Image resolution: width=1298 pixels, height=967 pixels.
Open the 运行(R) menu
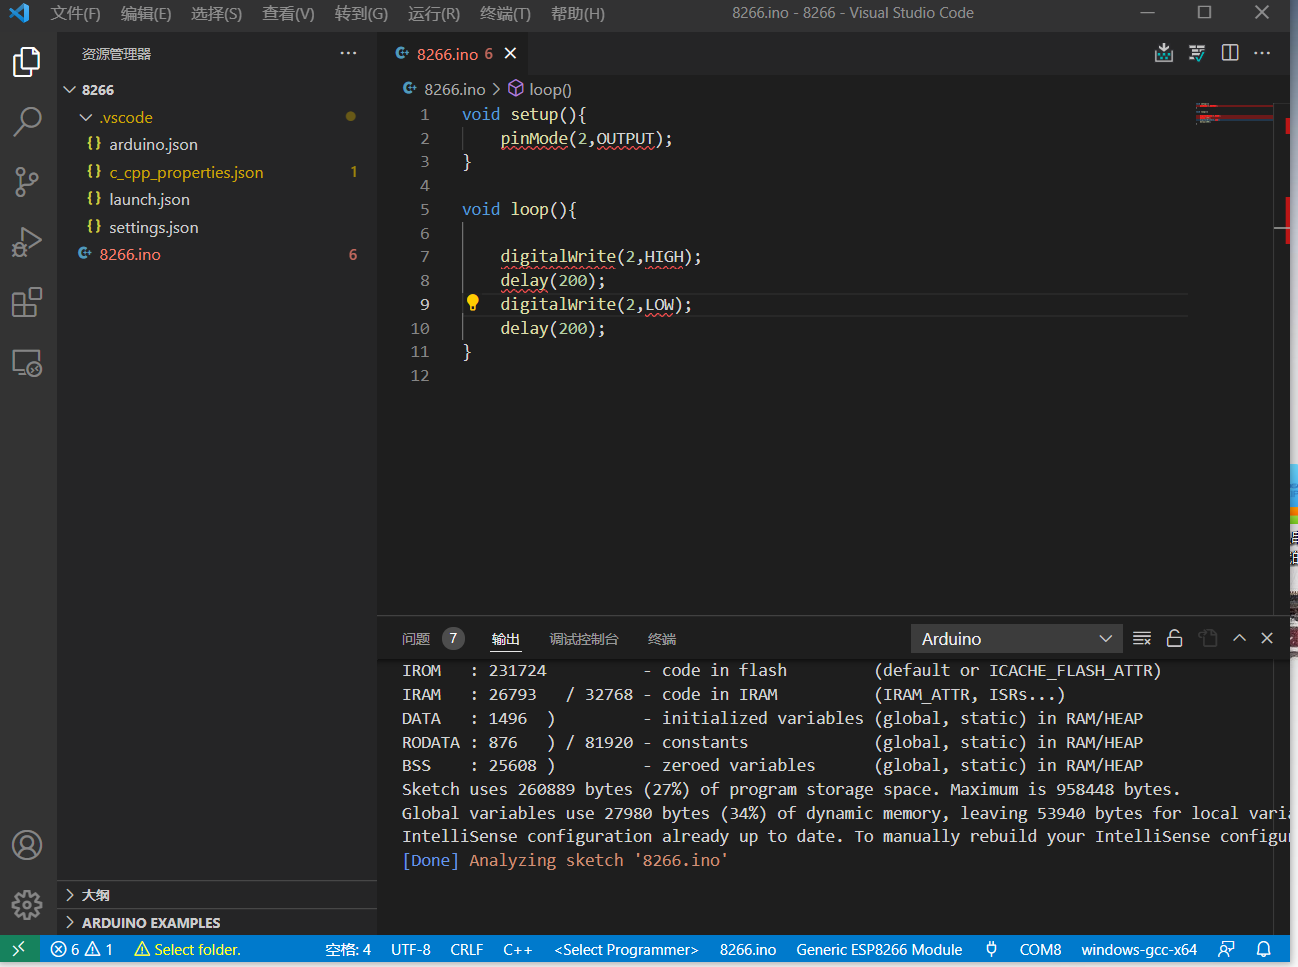(434, 13)
